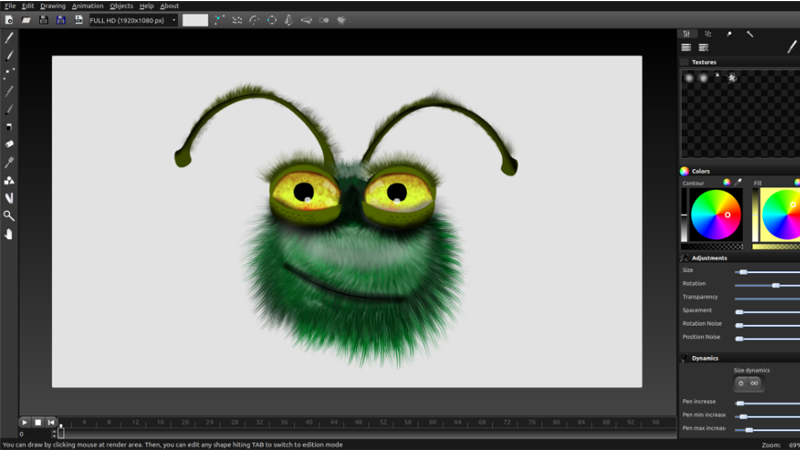Click the contour color wheel

(716, 214)
